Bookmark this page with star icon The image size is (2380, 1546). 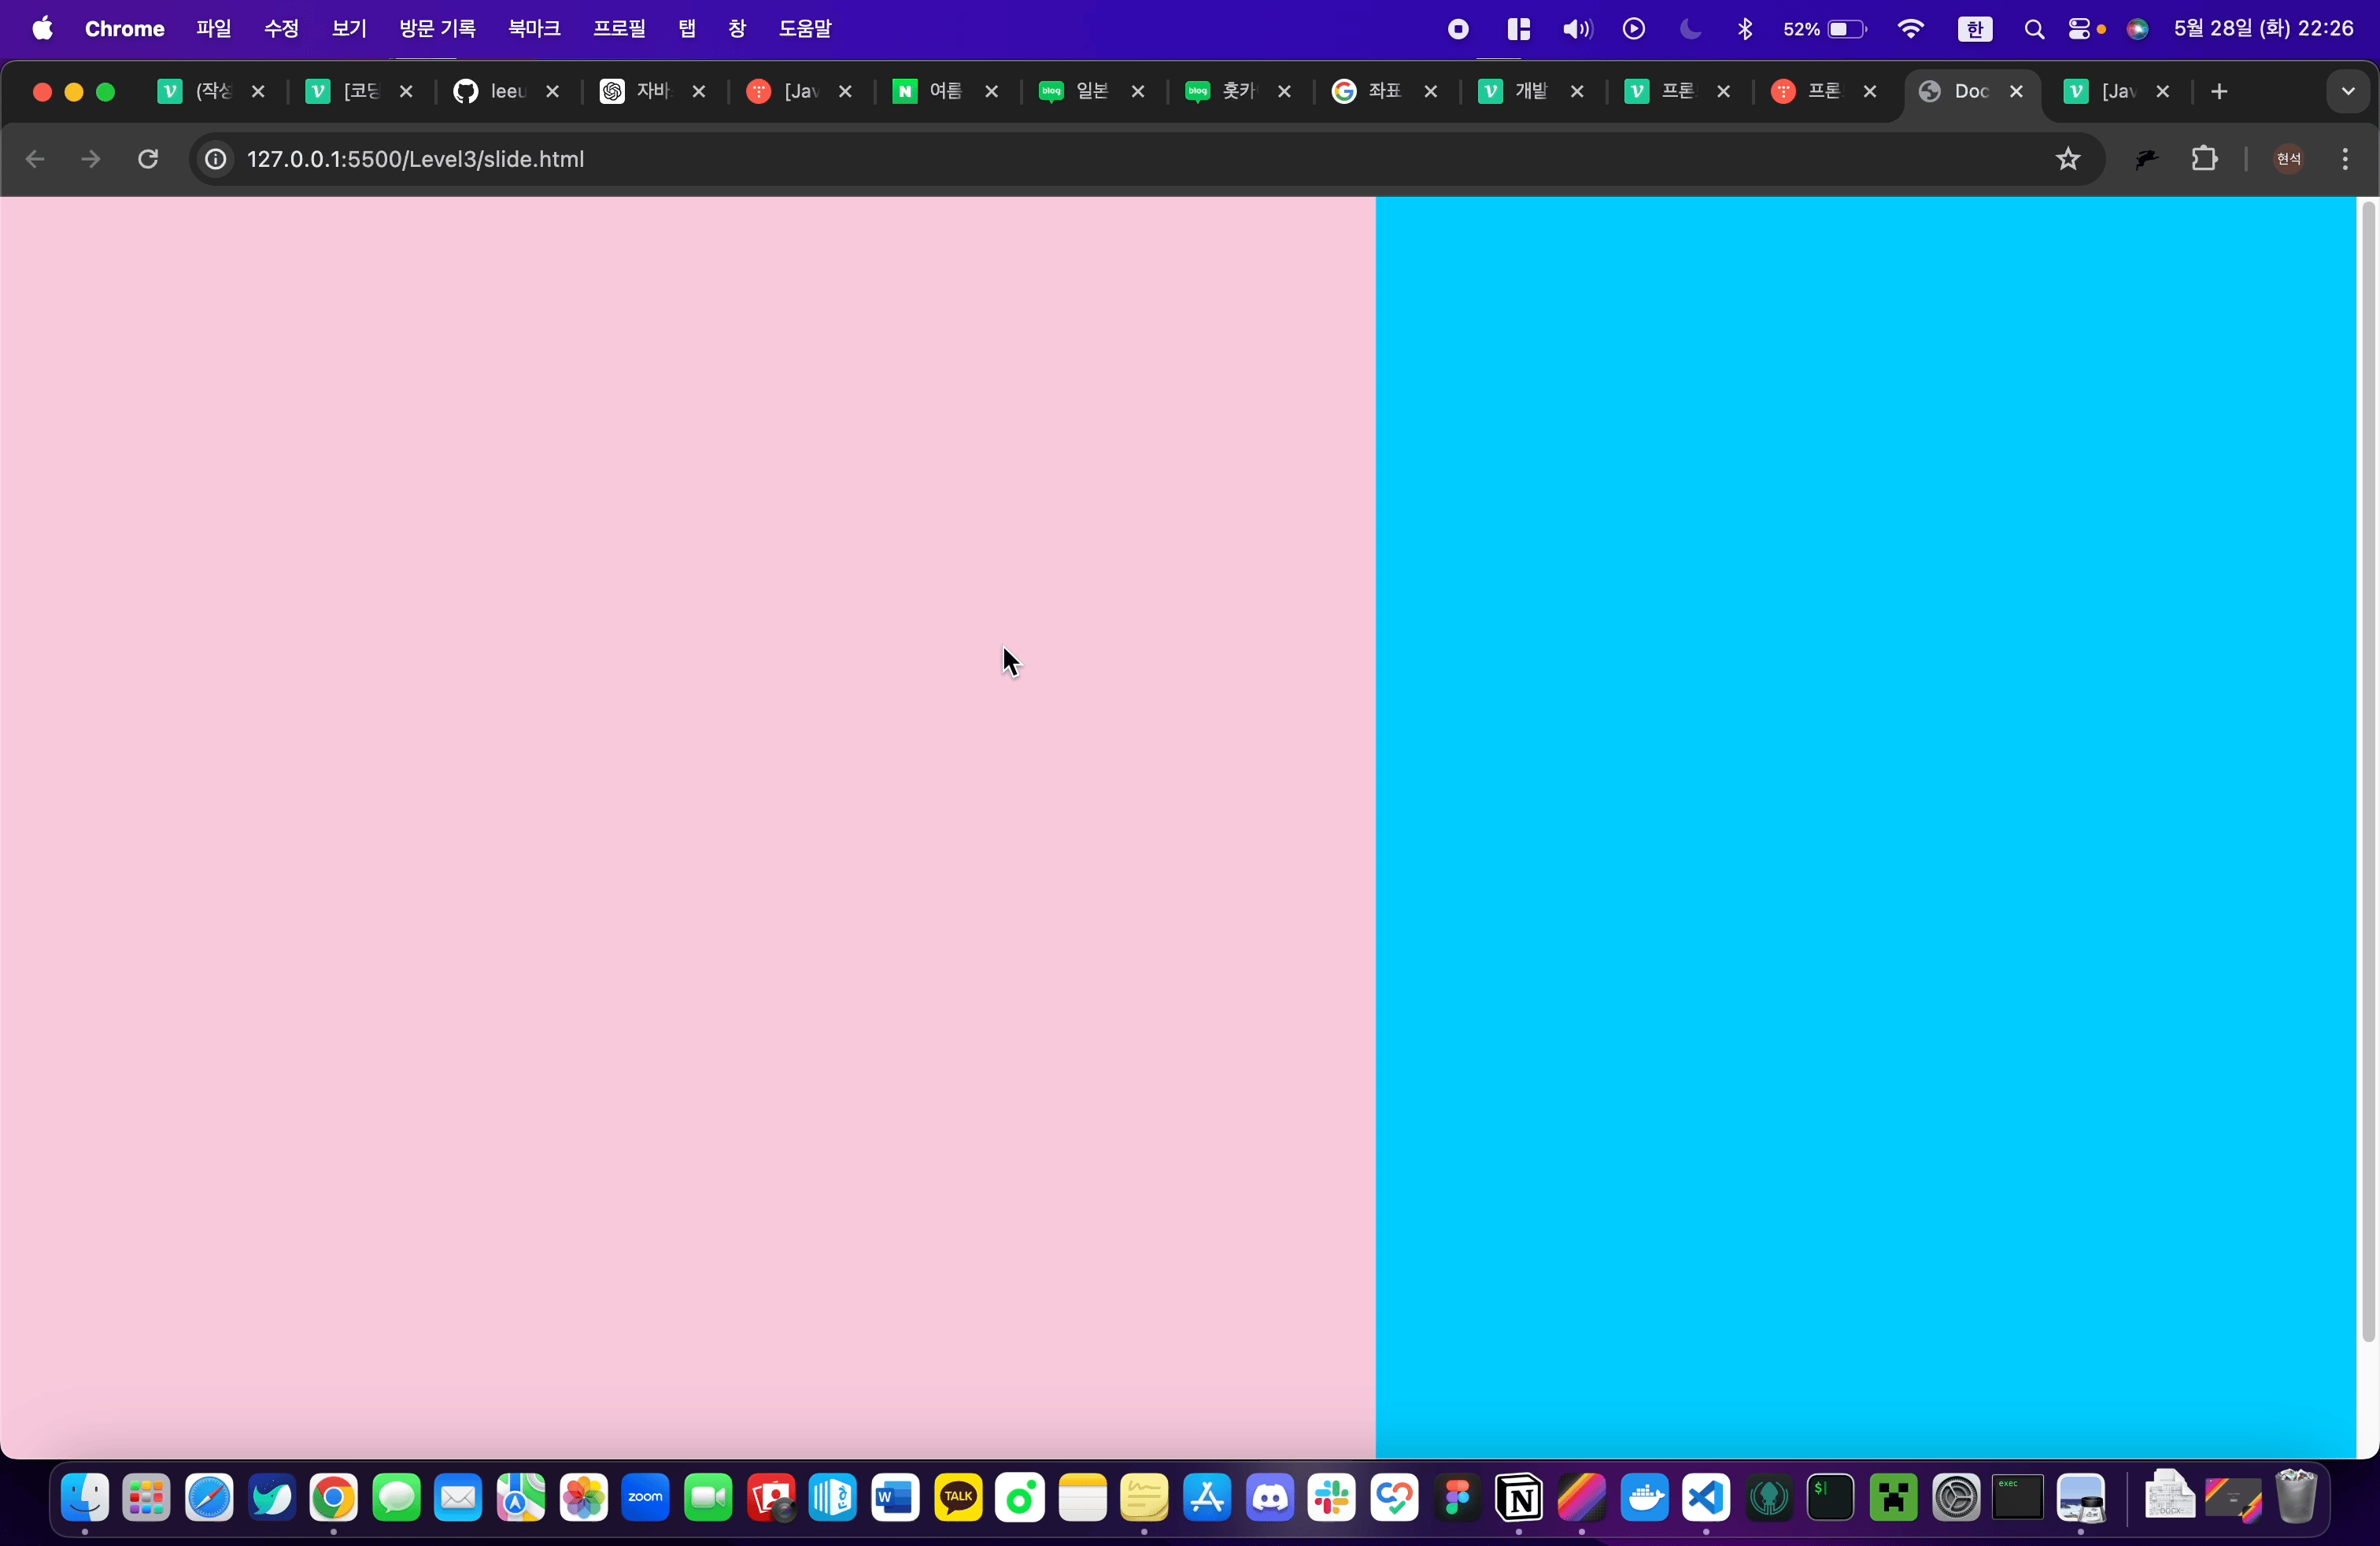point(2068,159)
